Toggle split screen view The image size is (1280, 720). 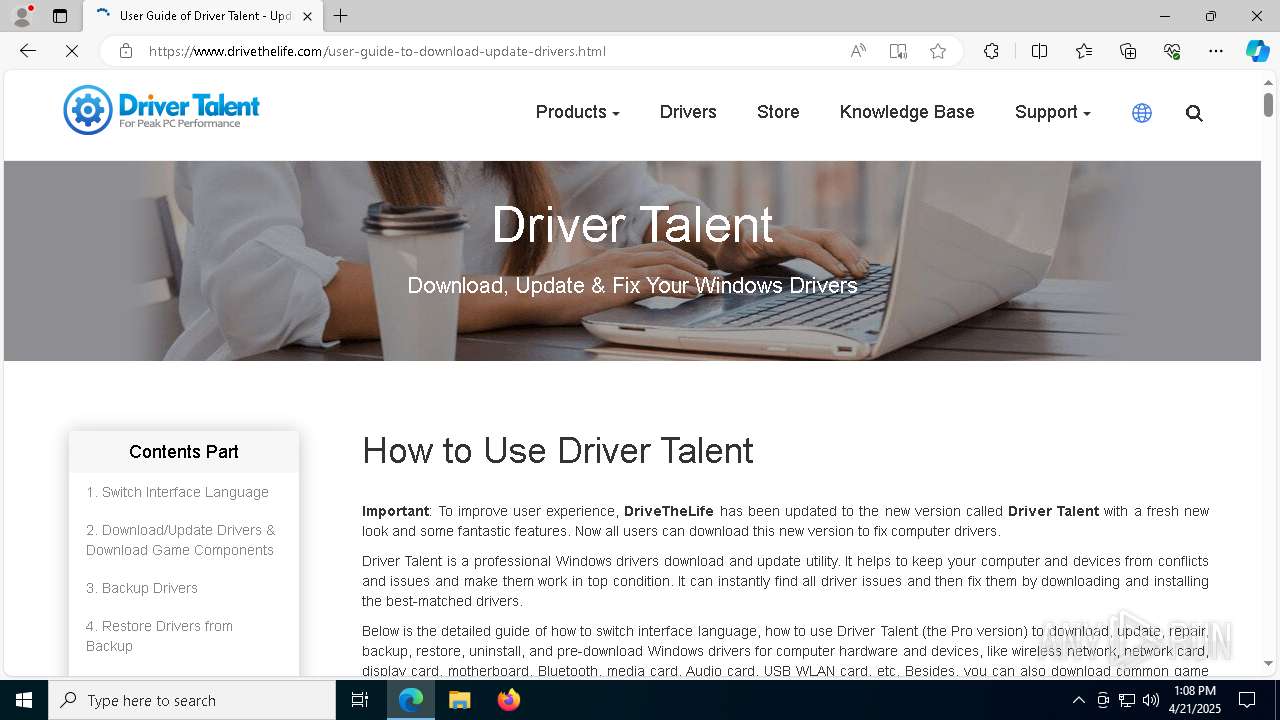(1039, 51)
